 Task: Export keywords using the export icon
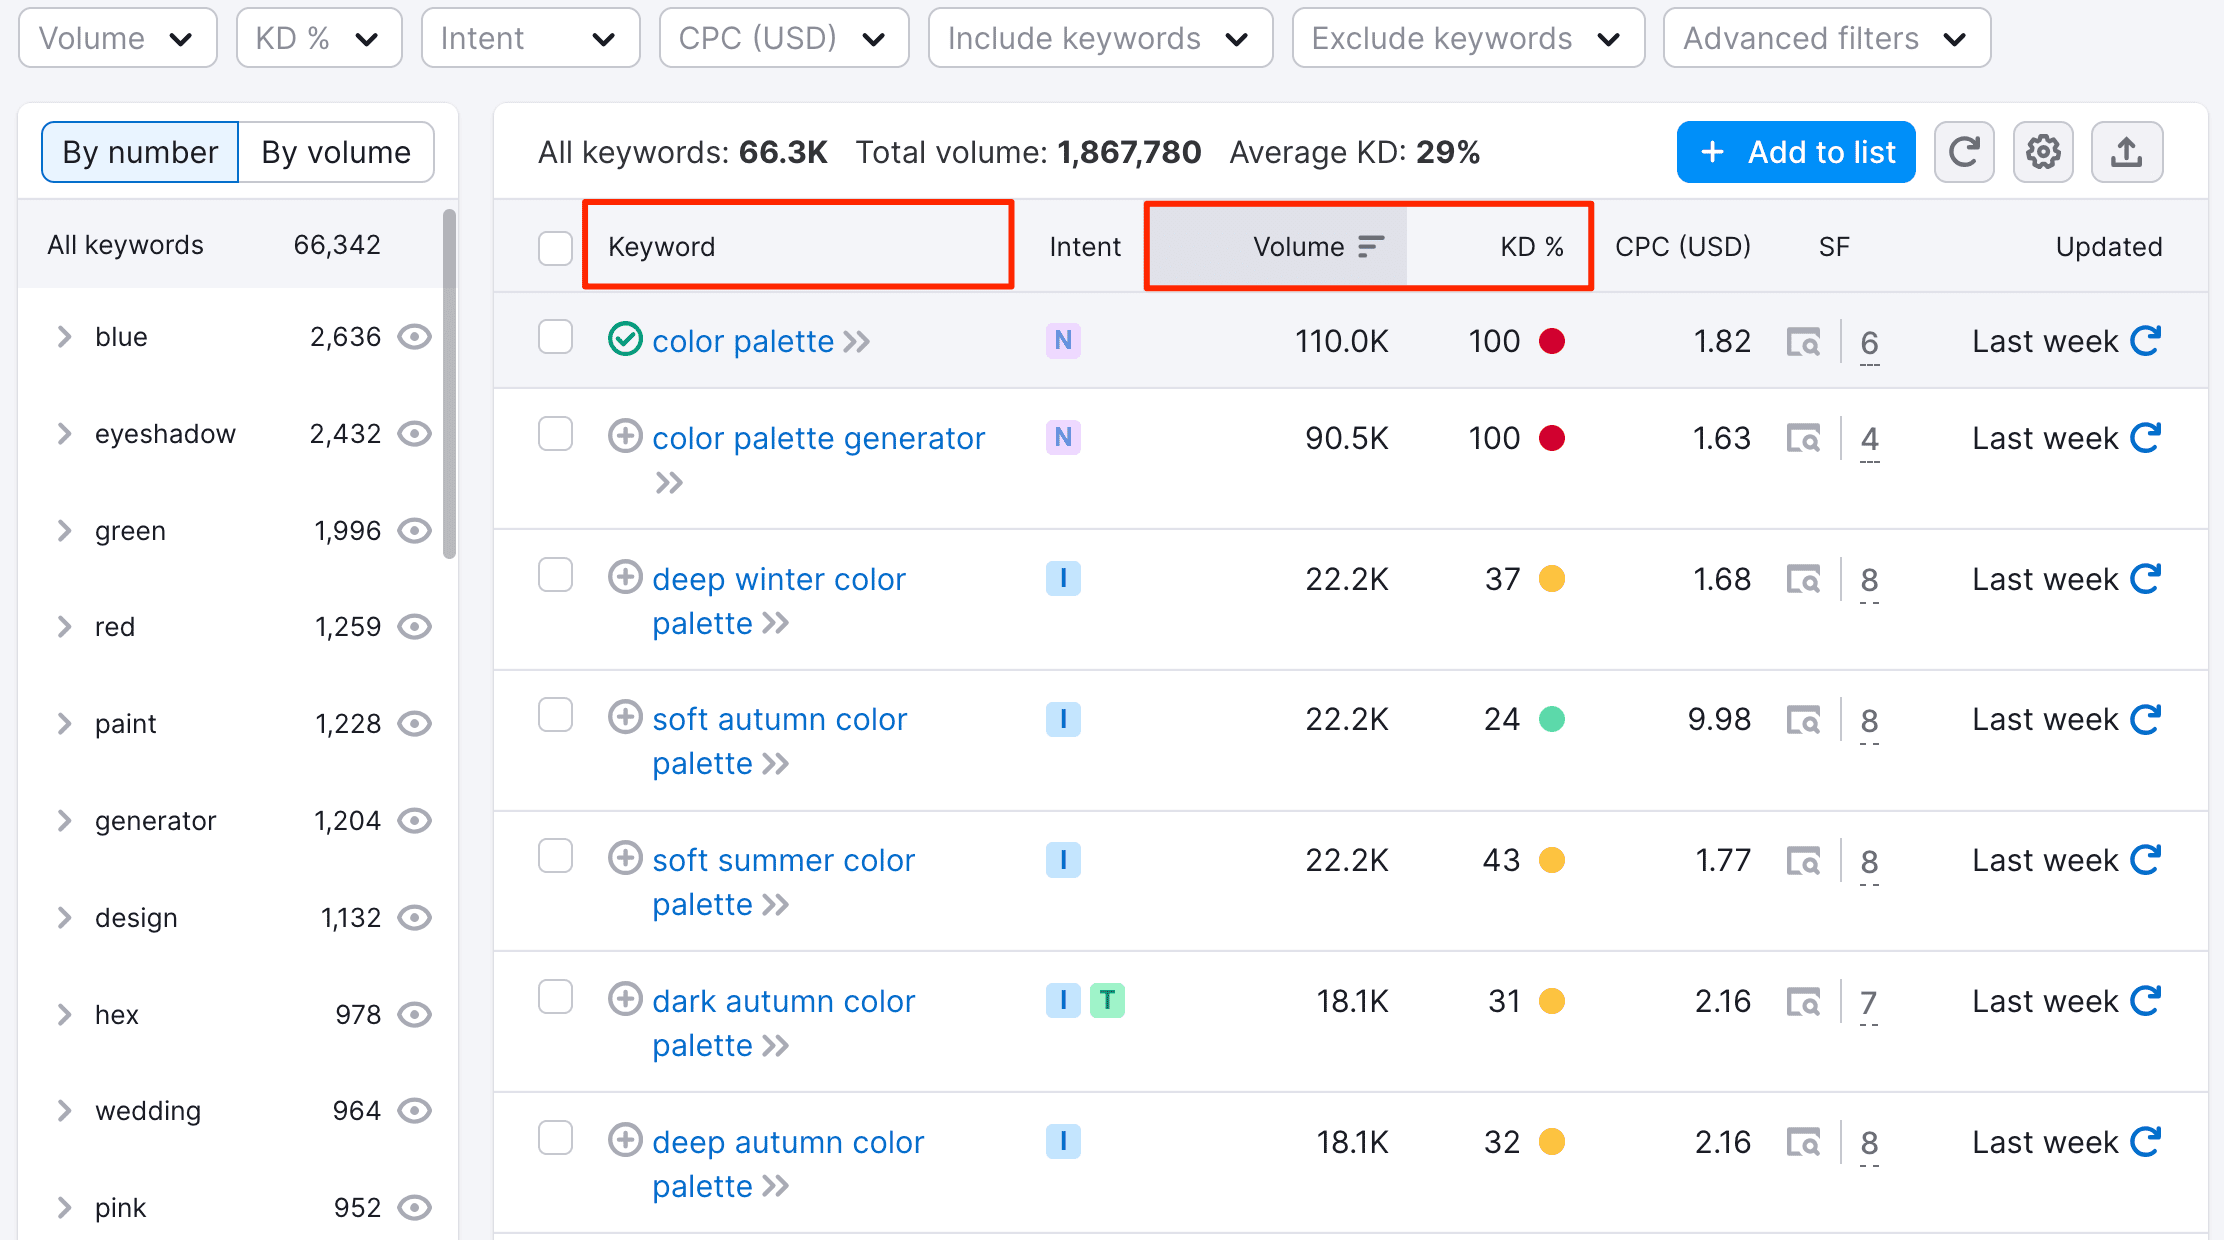2126,152
